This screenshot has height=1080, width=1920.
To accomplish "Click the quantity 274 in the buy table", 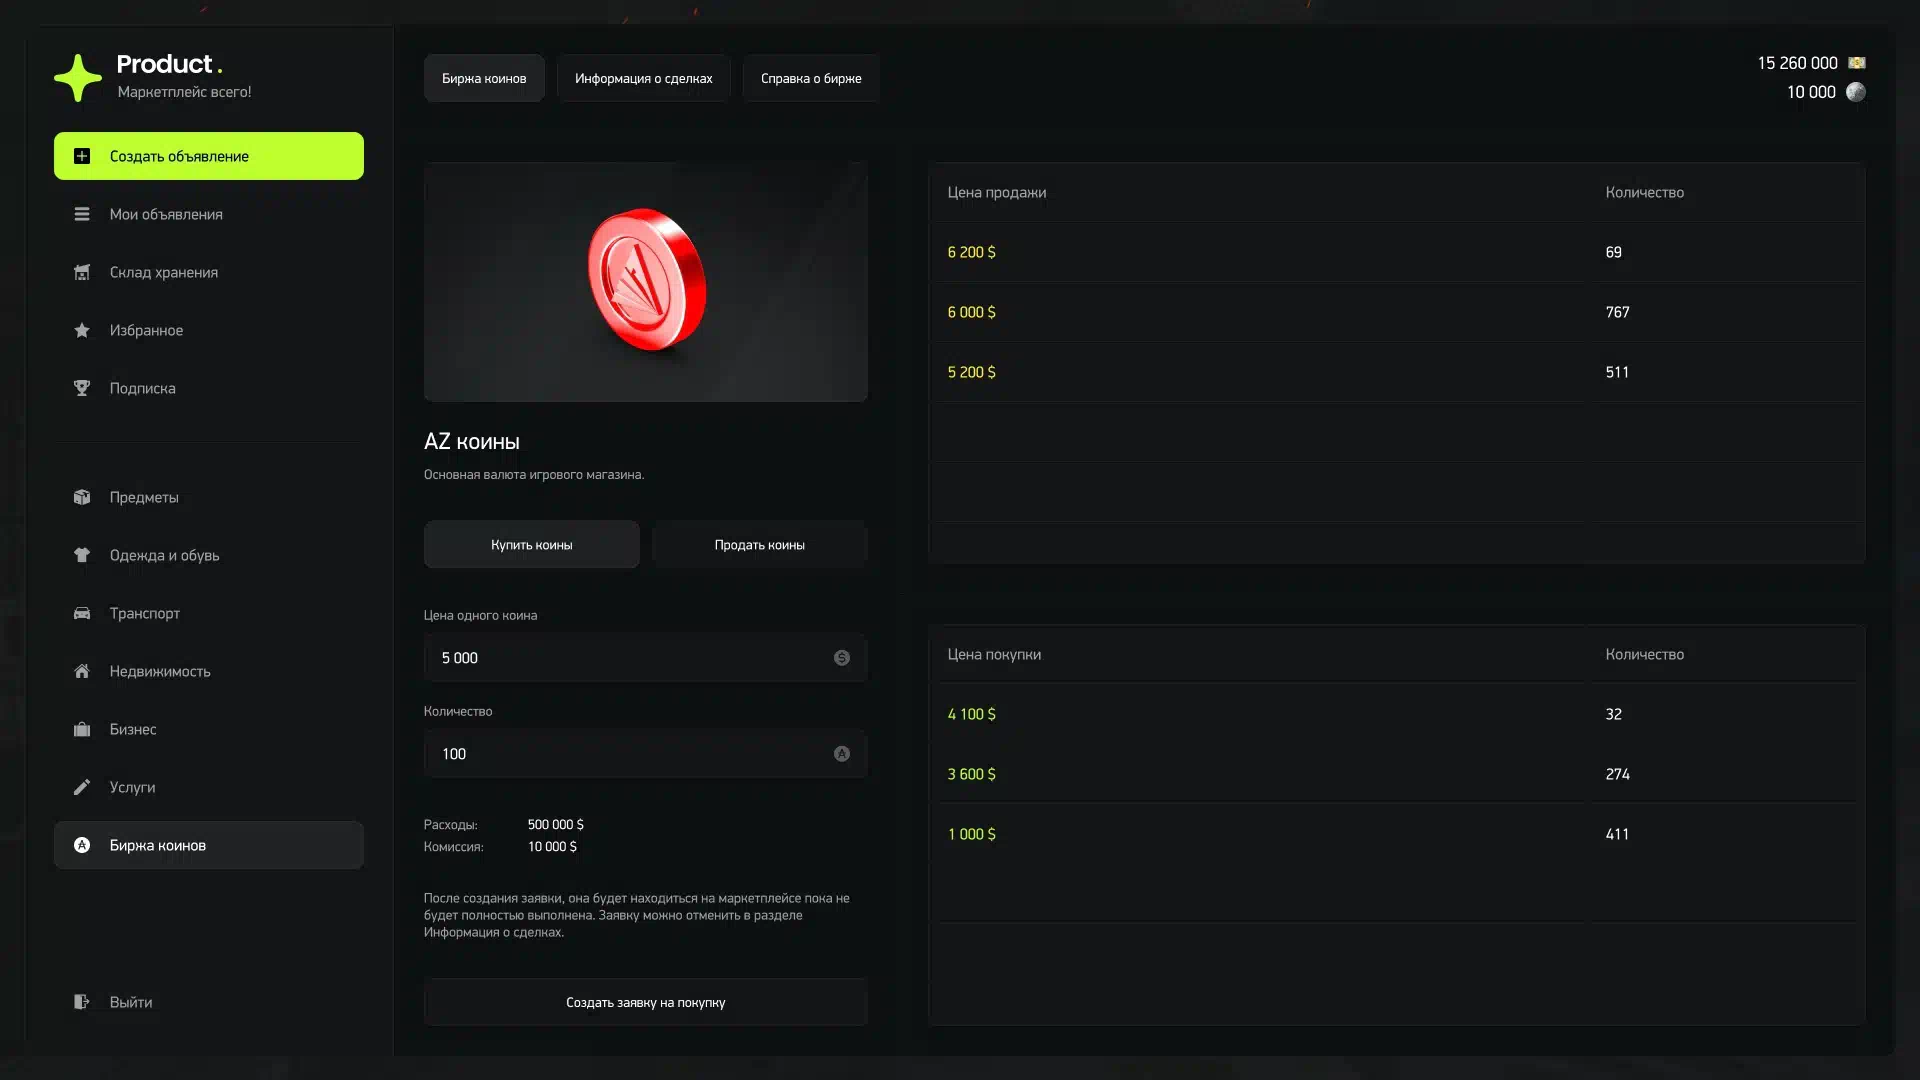I will (1617, 774).
